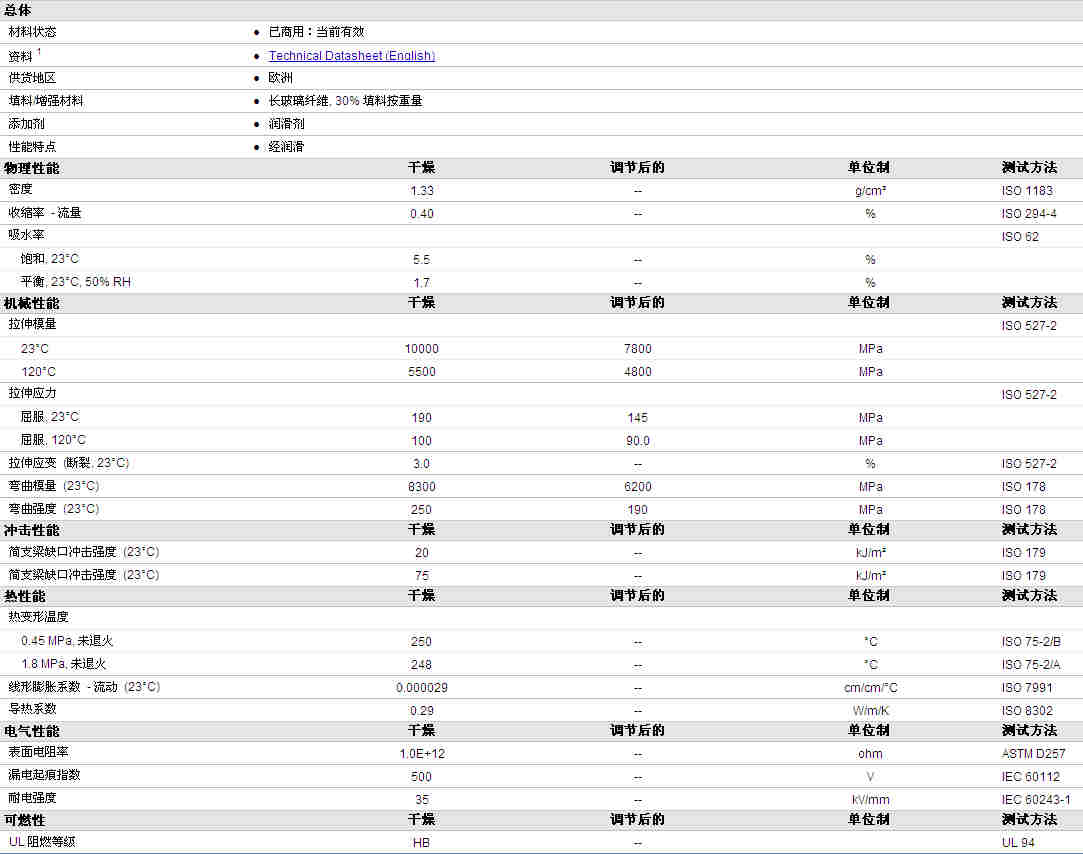Viewport: 1083px width, 854px height.
Task: Click 长玻璃纤维, 30% 填料按重量 text
Action: click(345, 101)
